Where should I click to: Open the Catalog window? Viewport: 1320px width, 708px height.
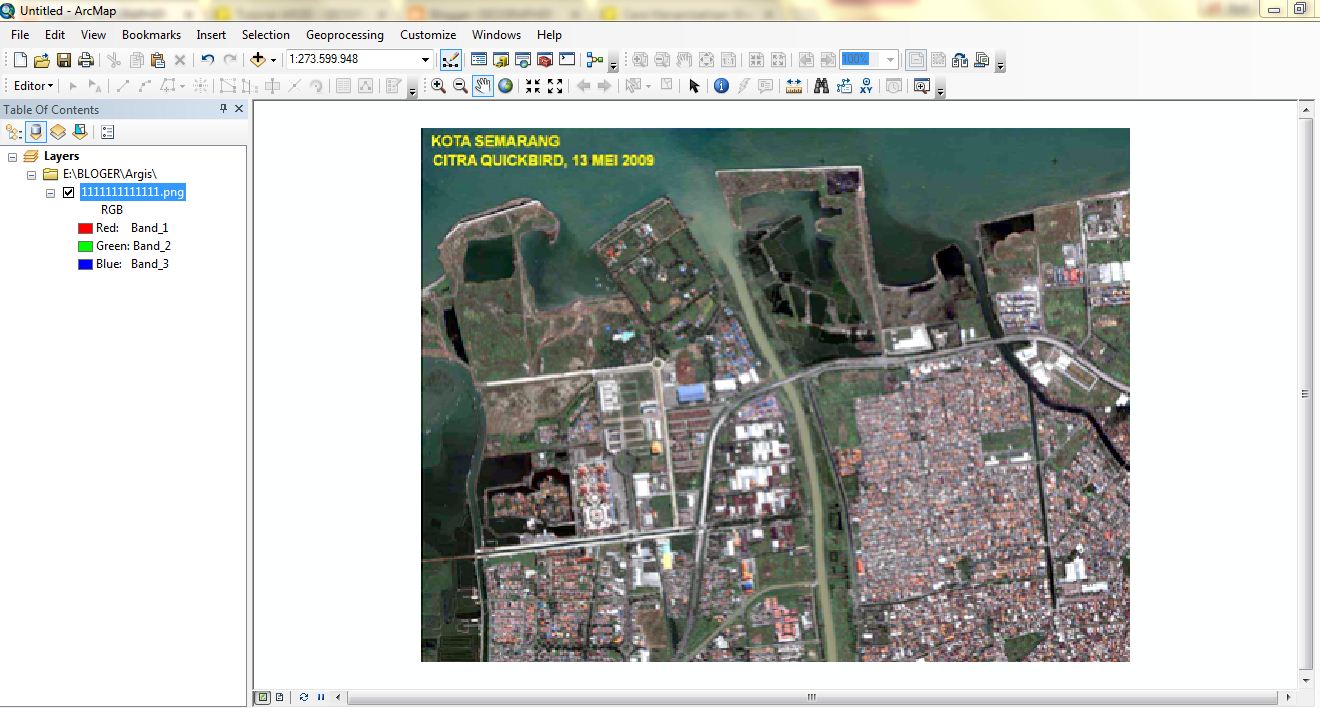(499, 59)
